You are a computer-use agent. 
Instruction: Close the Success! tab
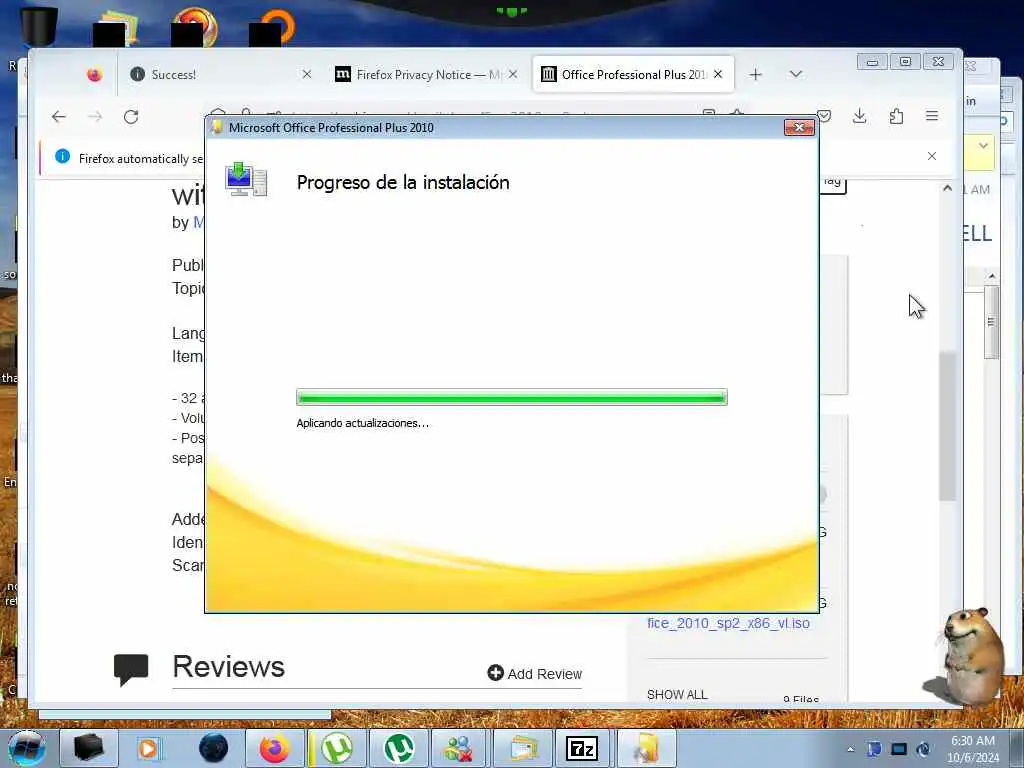[x=307, y=74]
